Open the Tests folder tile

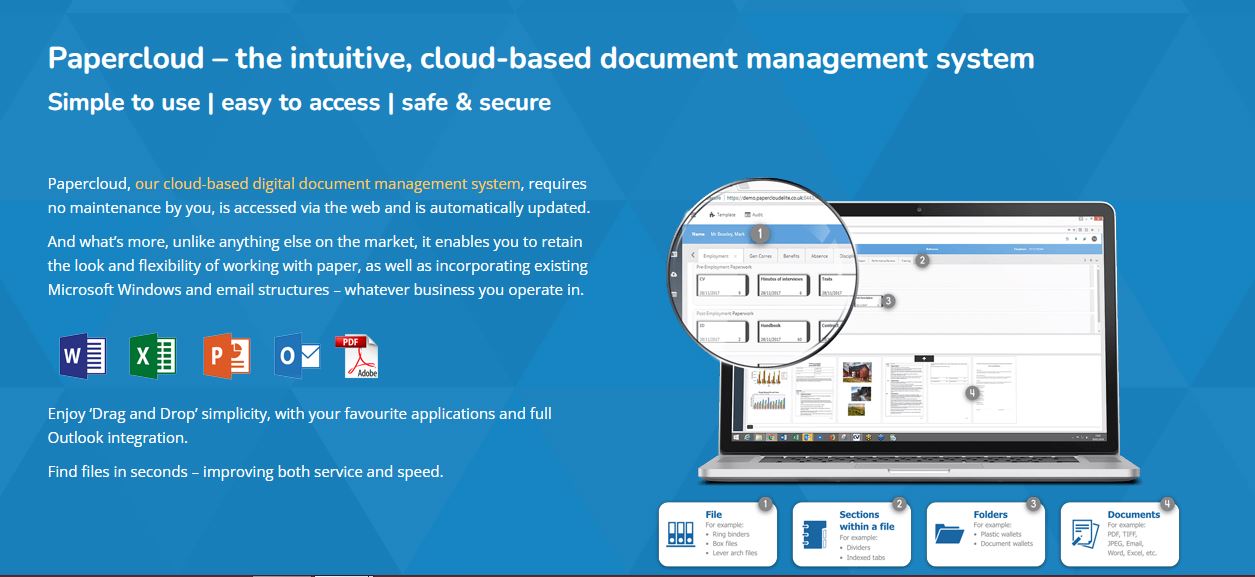(837, 285)
